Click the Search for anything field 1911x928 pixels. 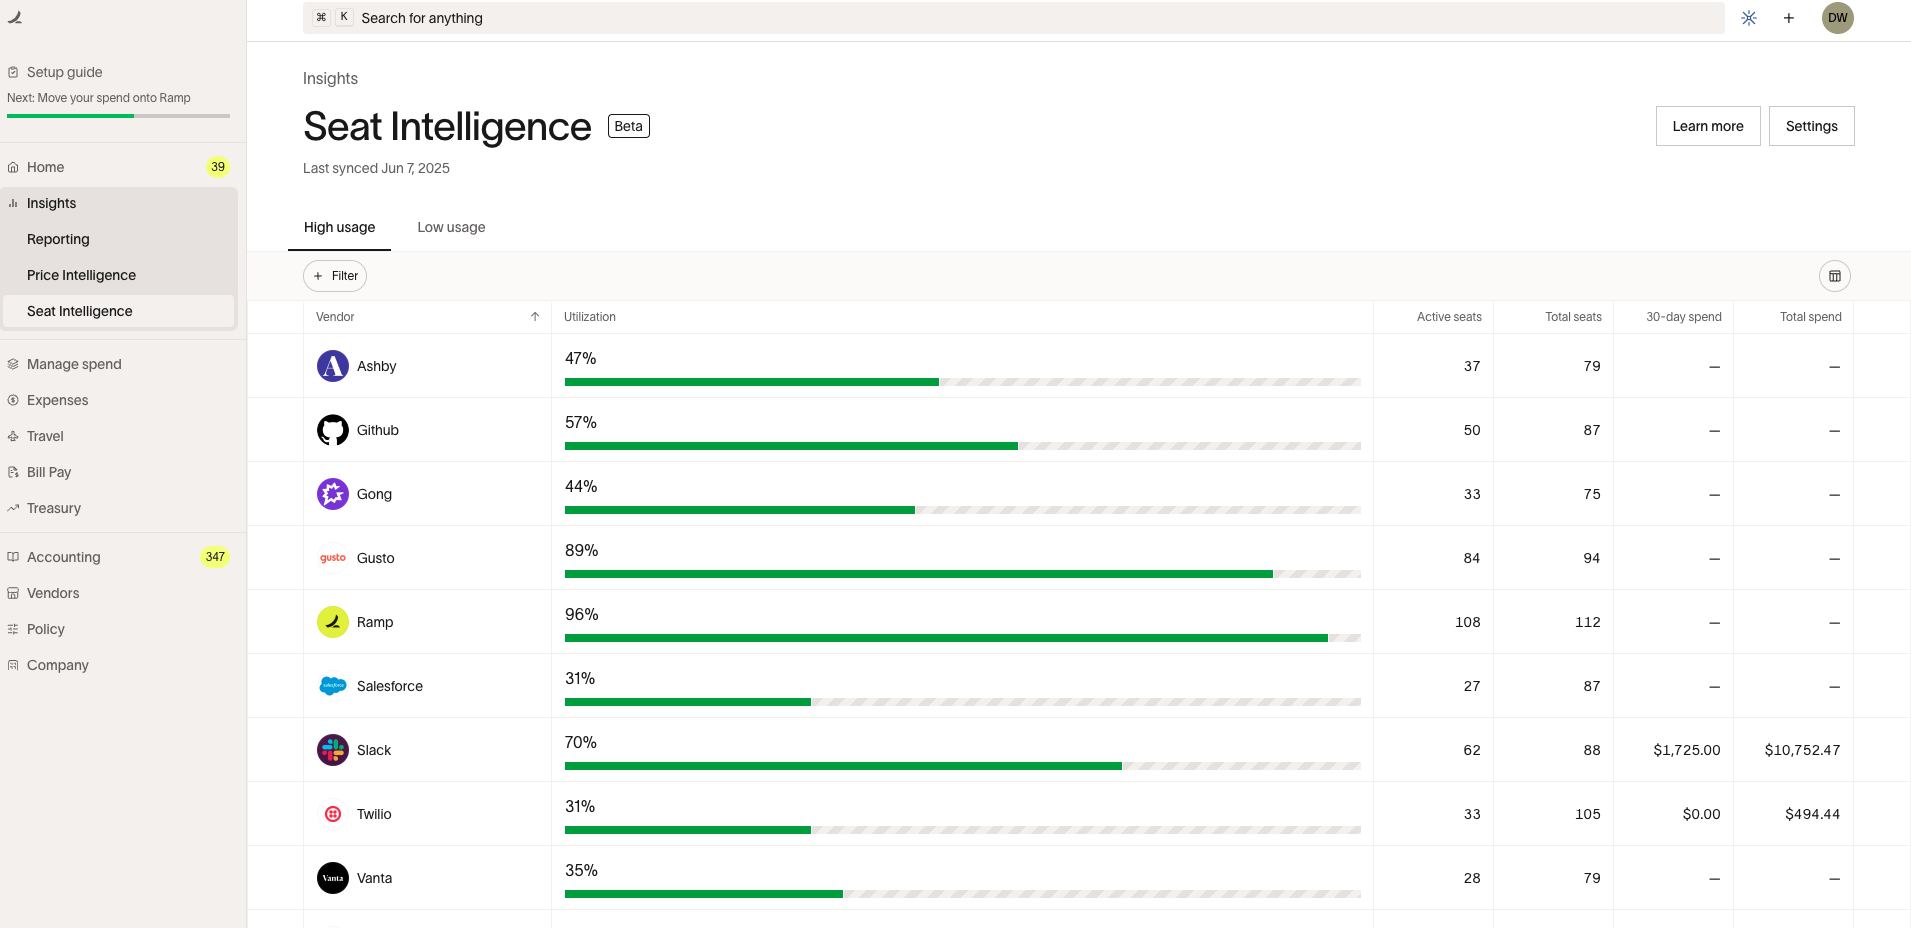(x=1013, y=18)
